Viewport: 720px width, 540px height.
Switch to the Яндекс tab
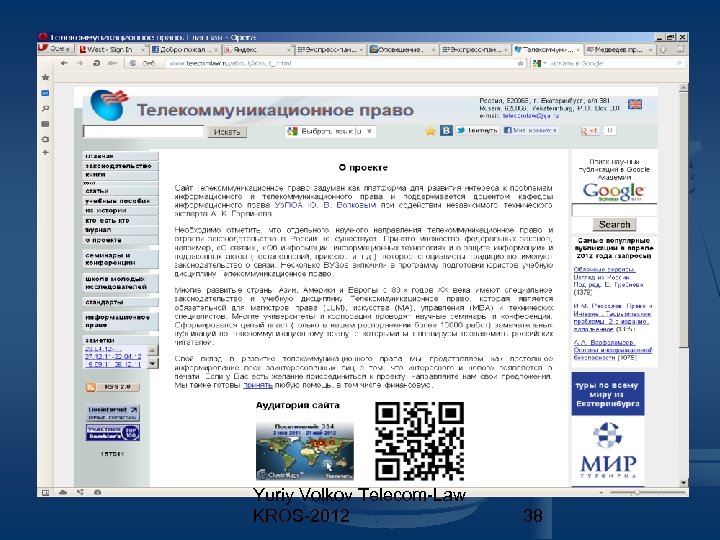257,49
